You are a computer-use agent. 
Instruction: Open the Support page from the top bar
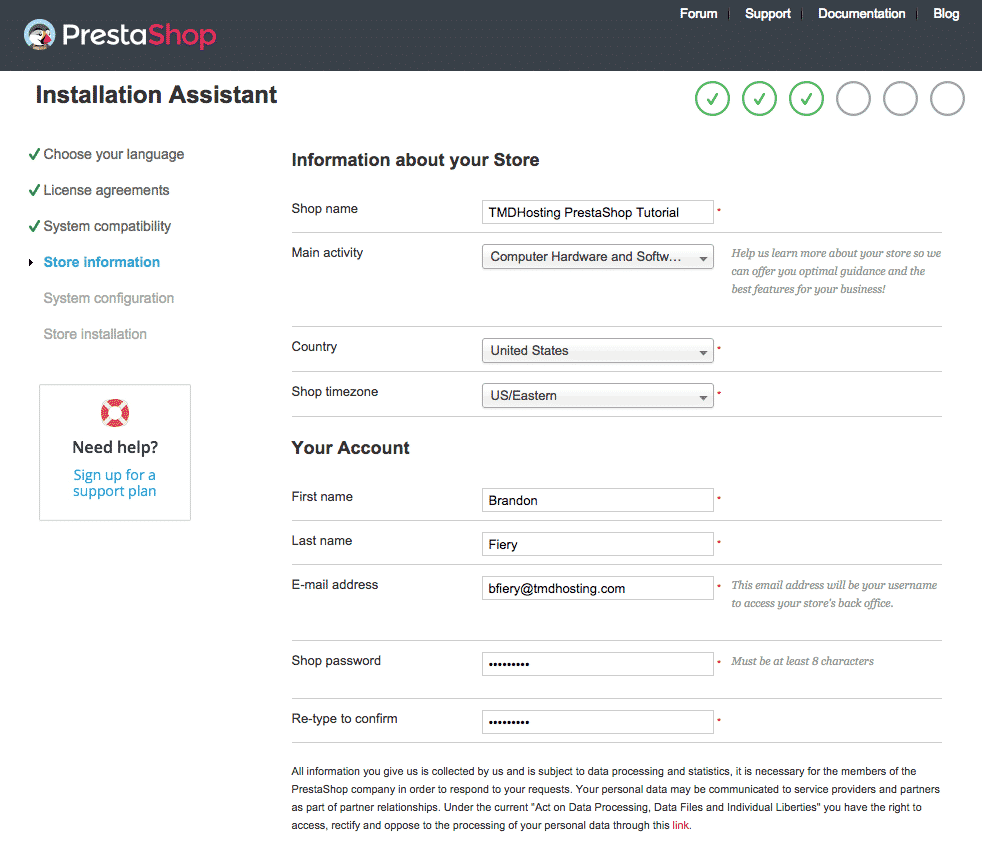[x=767, y=14]
